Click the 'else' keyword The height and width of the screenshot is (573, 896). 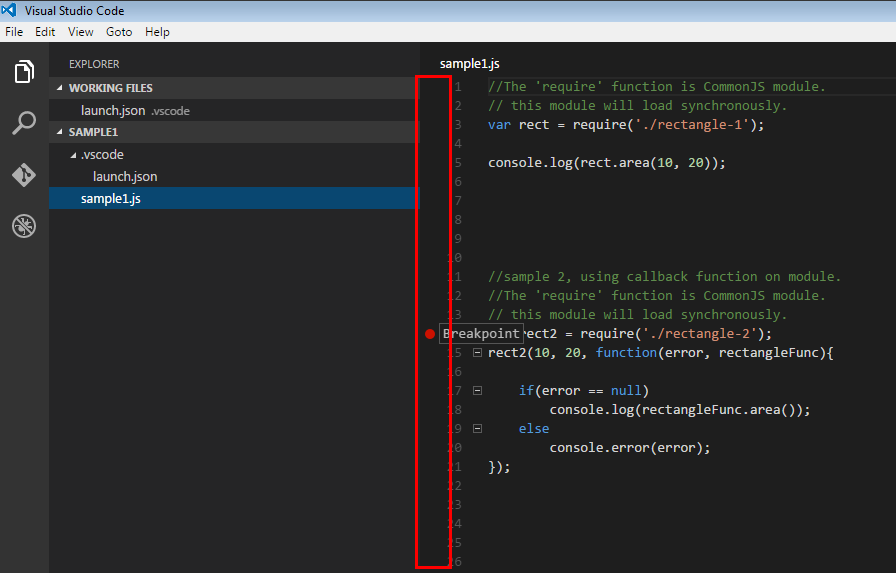534,428
